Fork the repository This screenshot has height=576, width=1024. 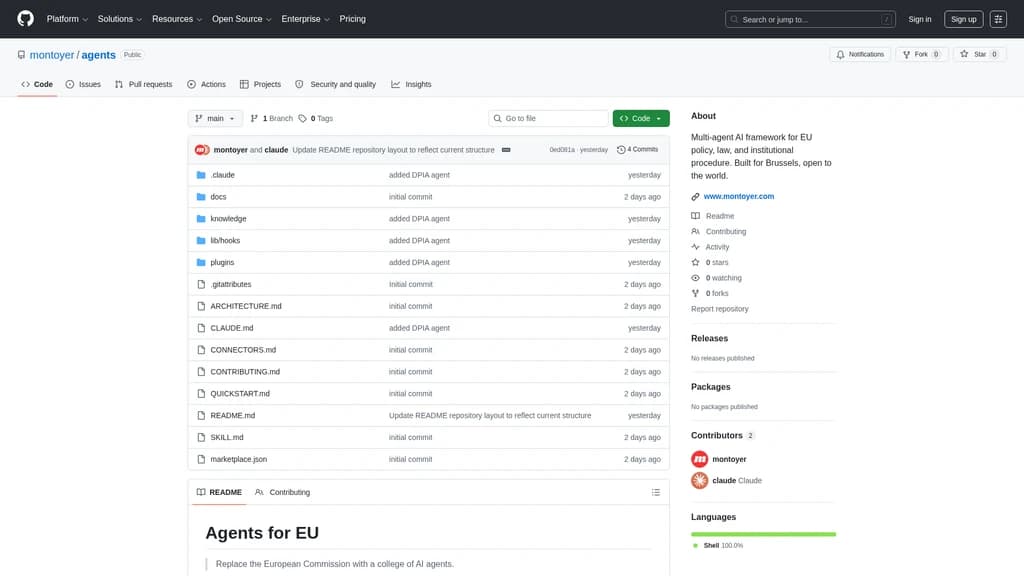(x=921, y=54)
